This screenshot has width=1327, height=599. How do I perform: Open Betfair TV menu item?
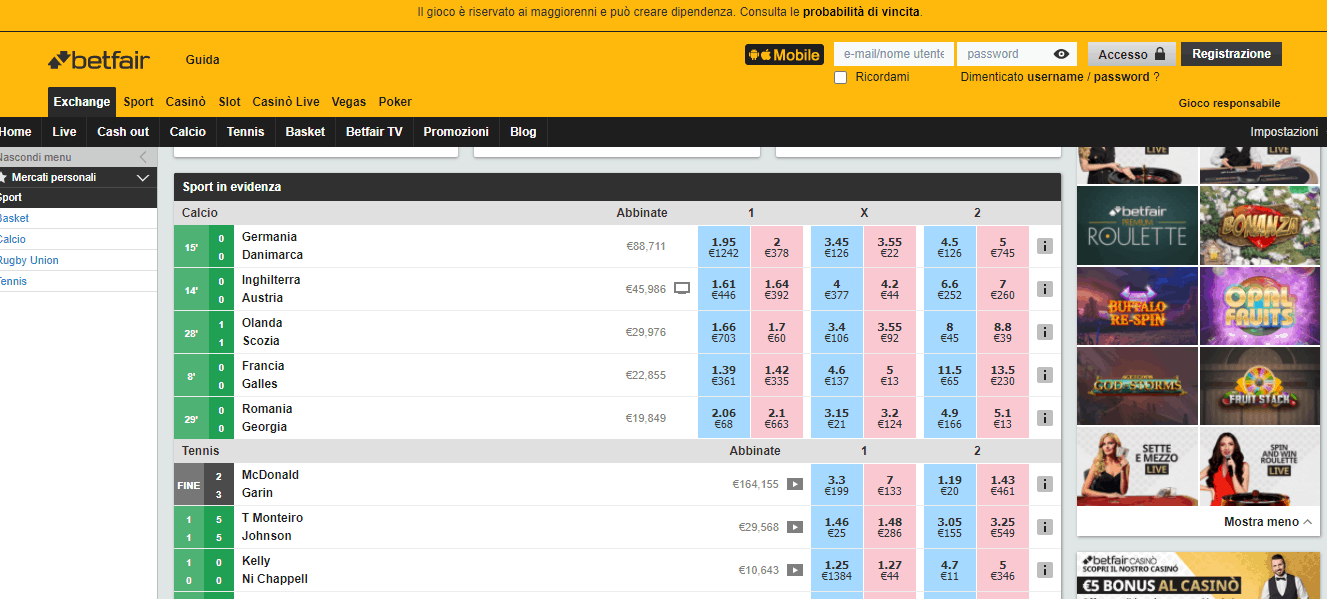point(374,132)
